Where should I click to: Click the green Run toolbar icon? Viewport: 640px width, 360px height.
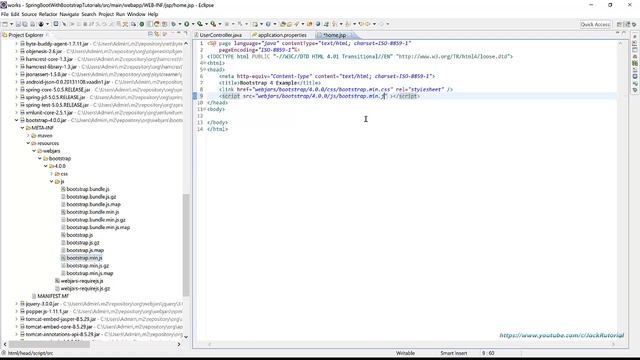tap(187, 24)
